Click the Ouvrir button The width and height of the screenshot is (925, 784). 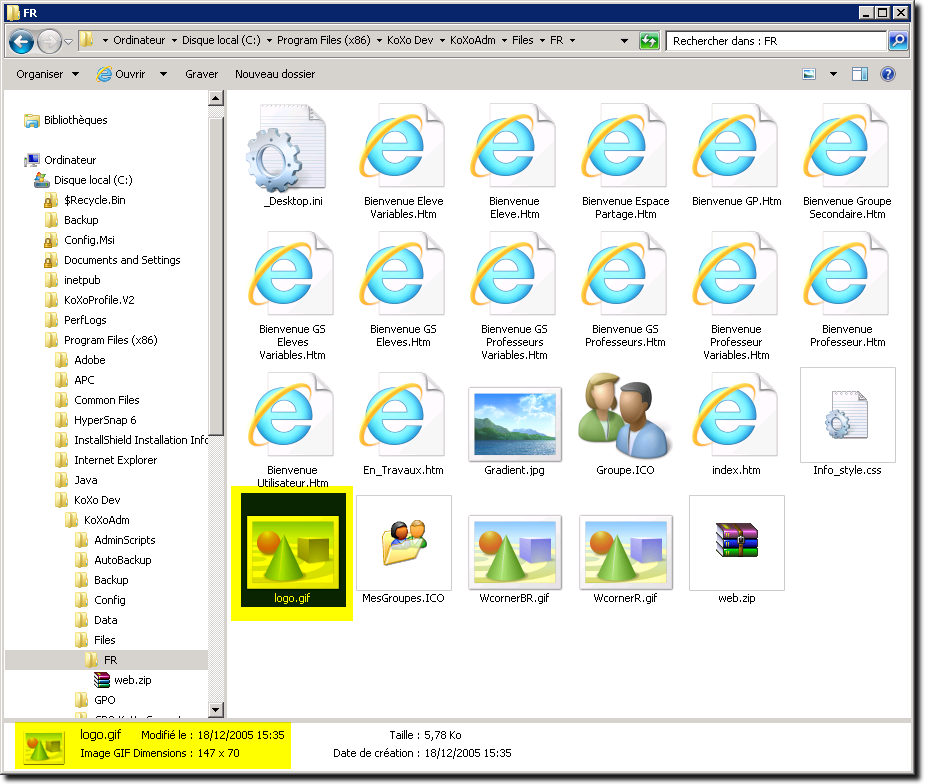[122, 74]
